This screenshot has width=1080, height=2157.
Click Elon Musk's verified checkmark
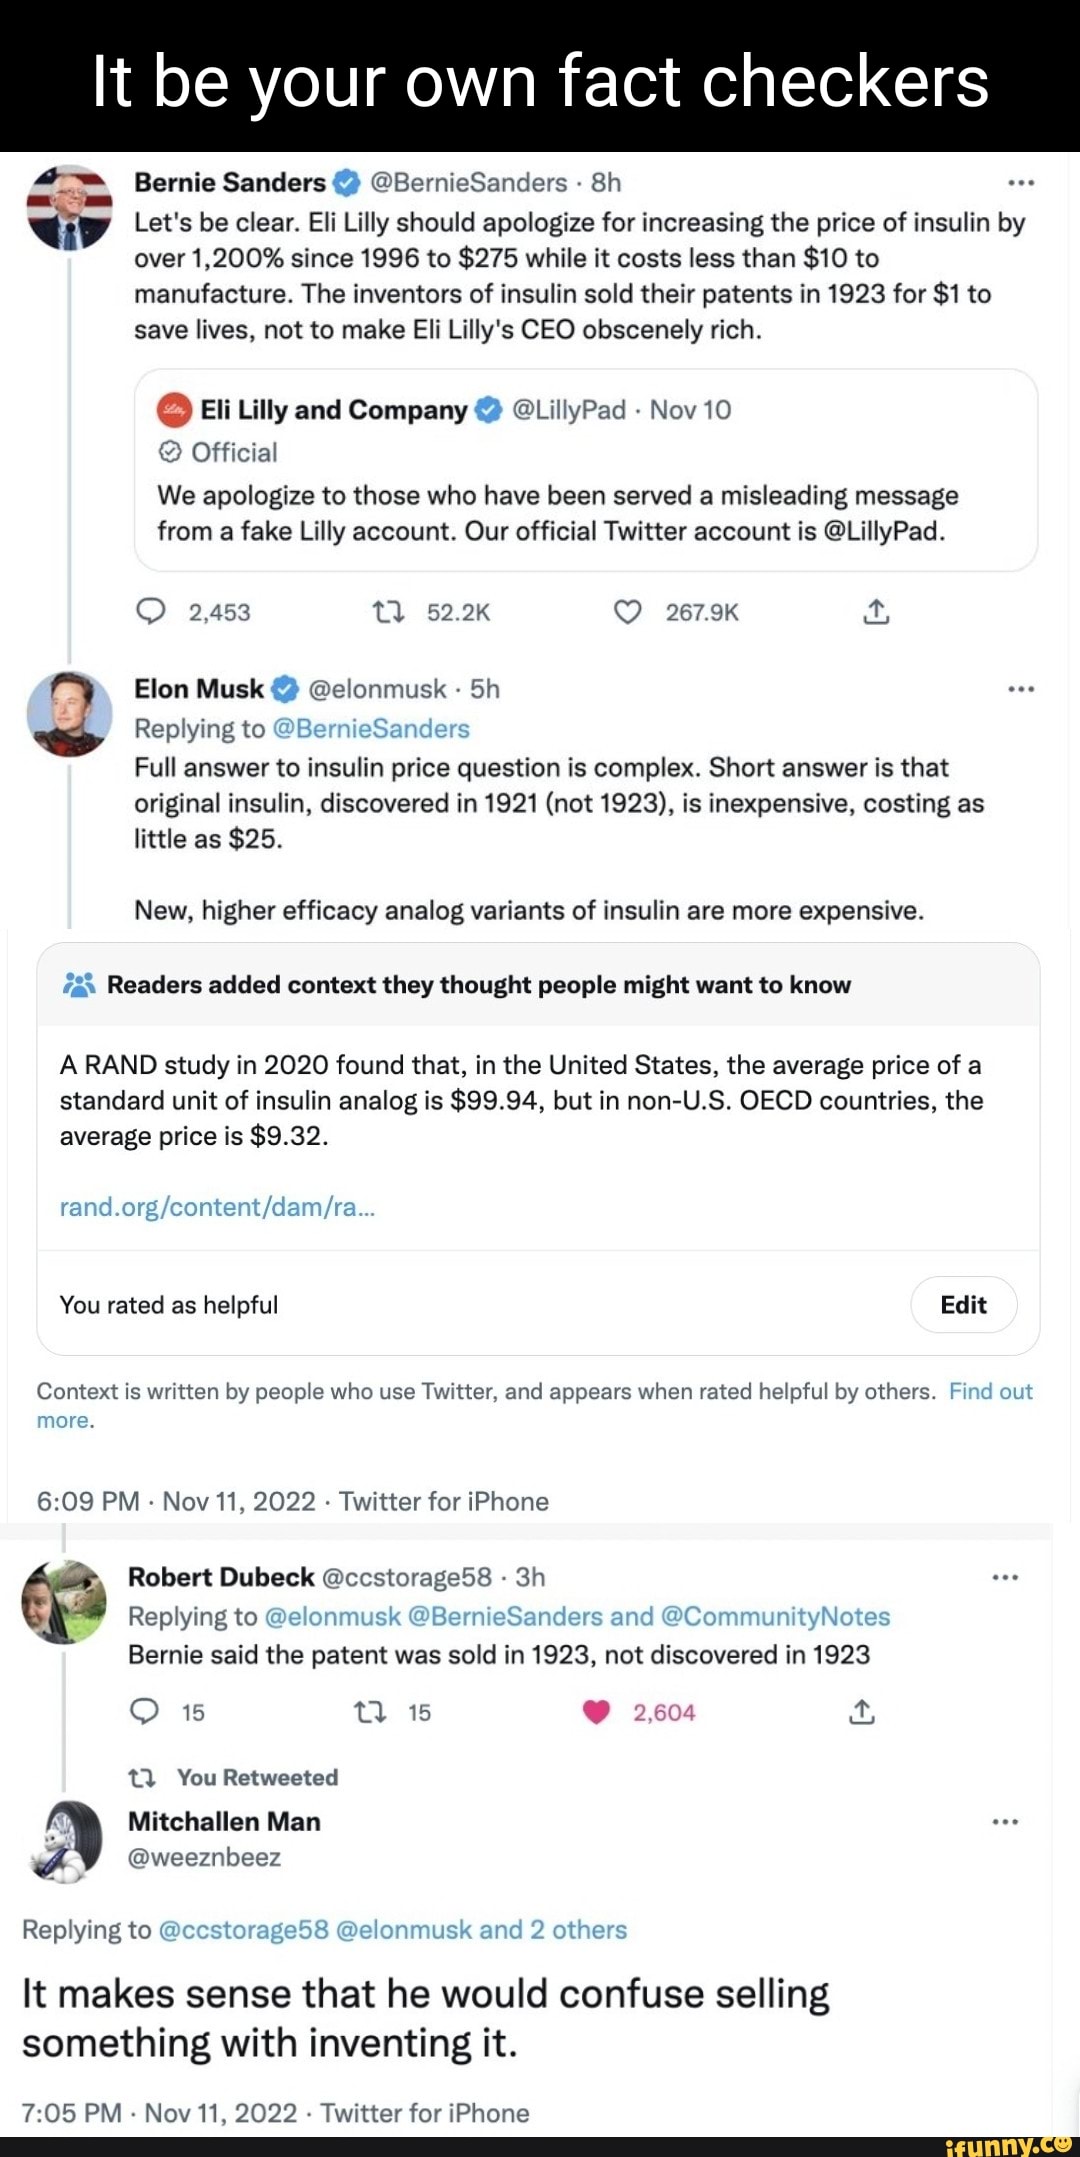[287, 689]
